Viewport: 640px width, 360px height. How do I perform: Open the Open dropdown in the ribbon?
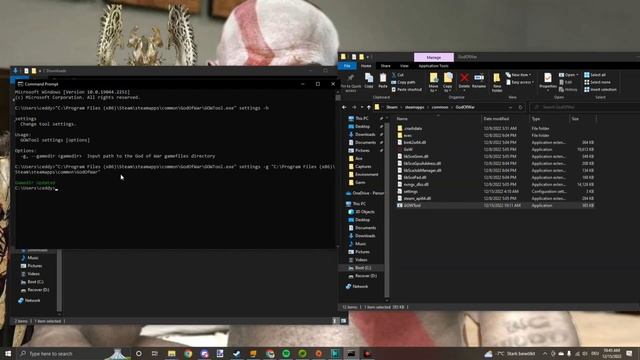569,75
